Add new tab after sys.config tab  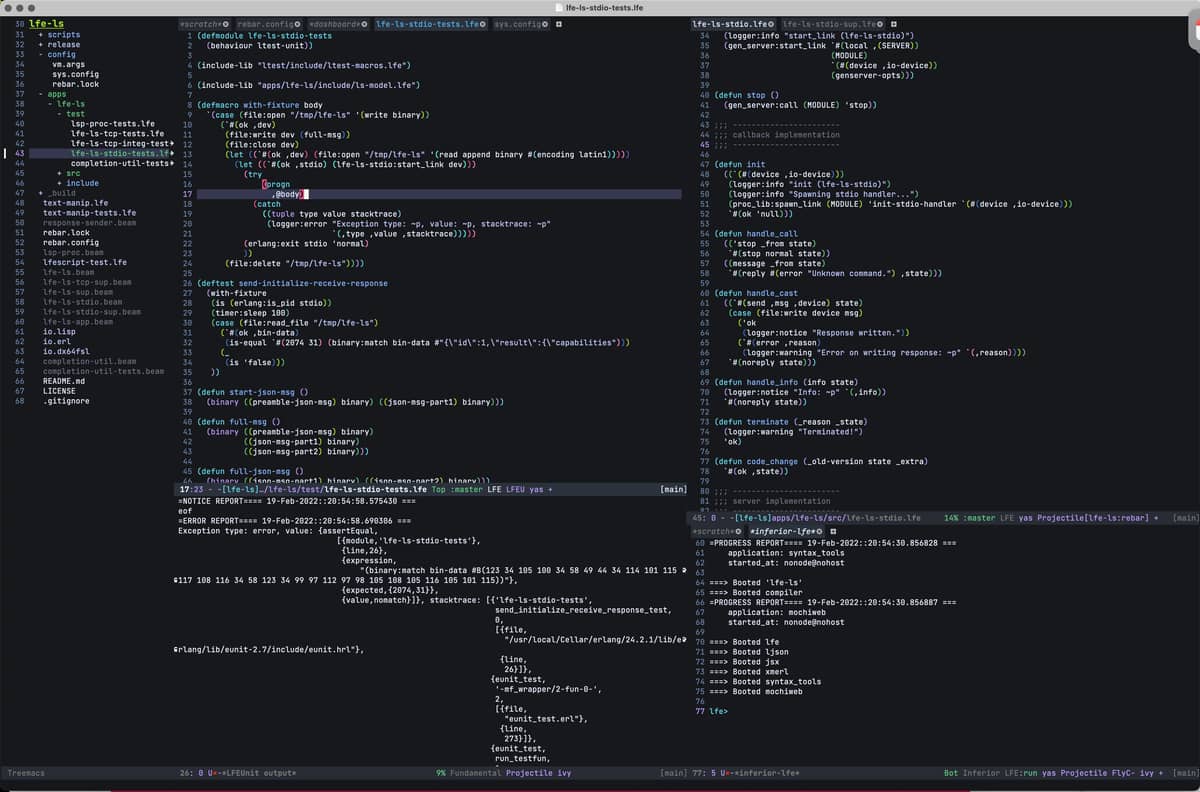(559, 23)
